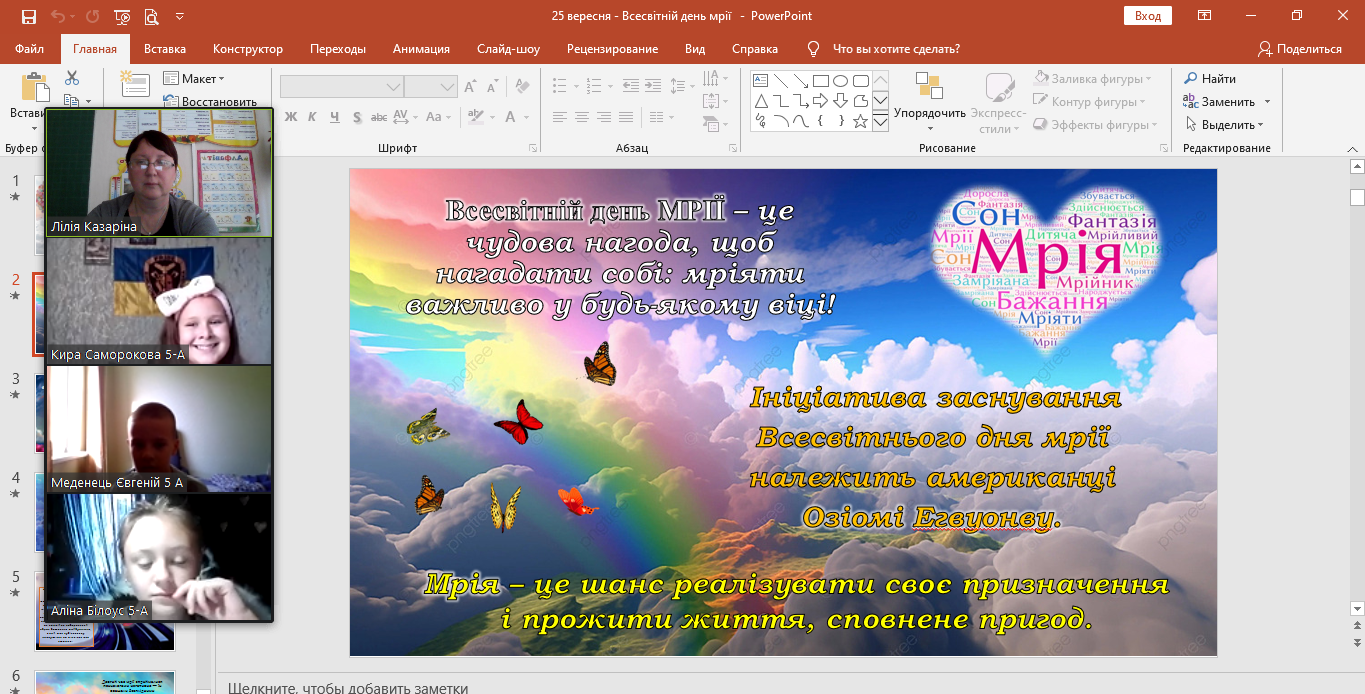Select the straight arrow line shape

[x=800, y=80]
